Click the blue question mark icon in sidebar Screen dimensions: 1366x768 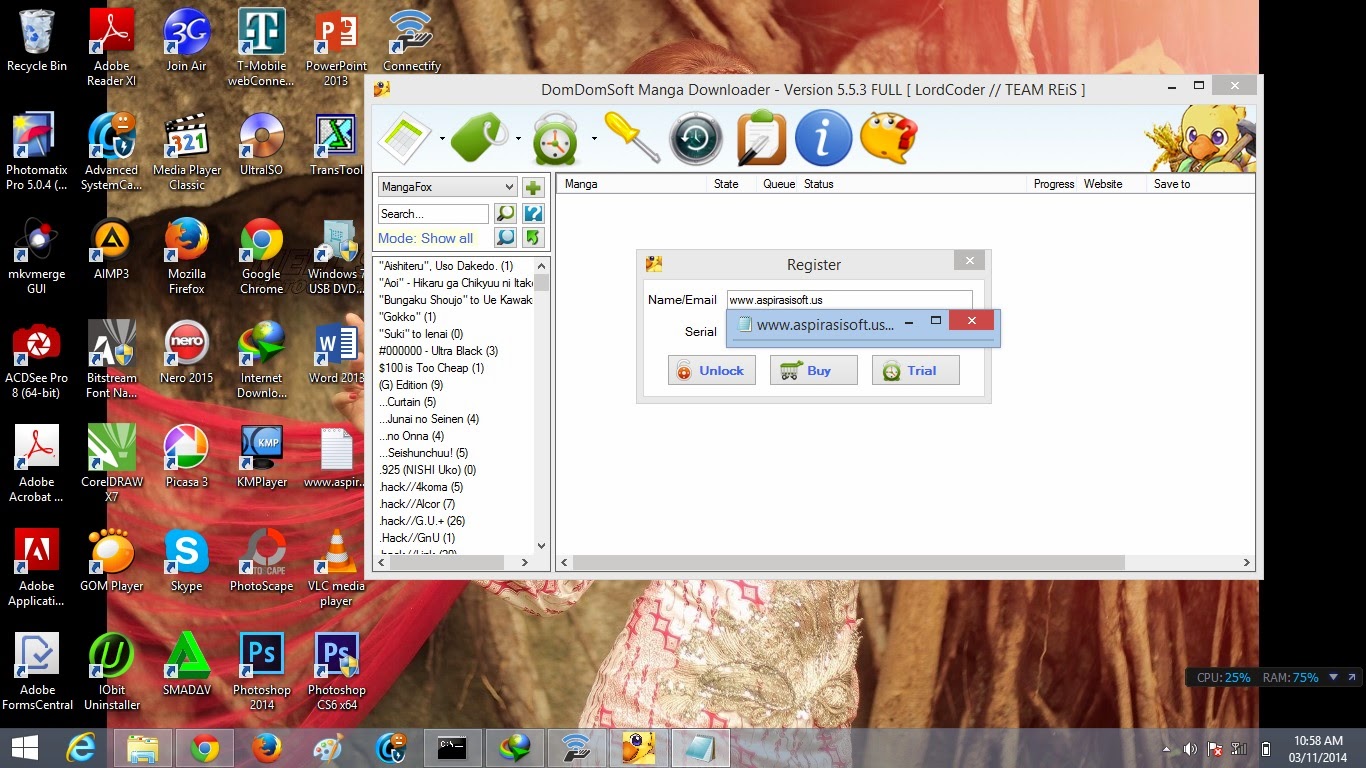533,213
